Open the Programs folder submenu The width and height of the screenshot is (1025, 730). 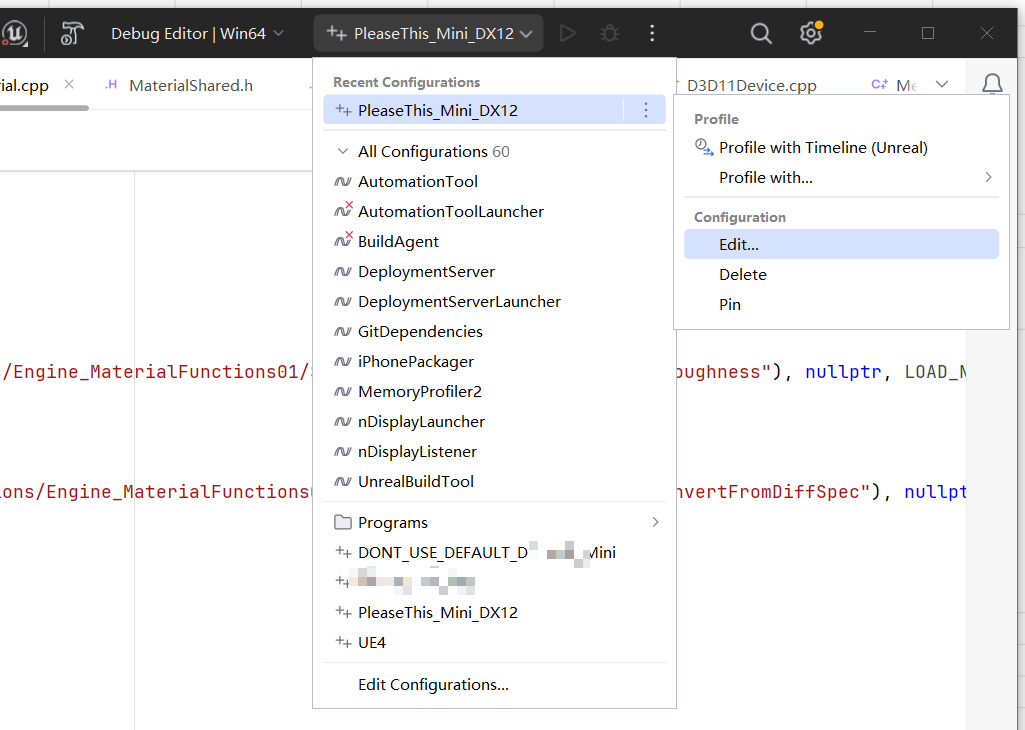click(494, 523)
